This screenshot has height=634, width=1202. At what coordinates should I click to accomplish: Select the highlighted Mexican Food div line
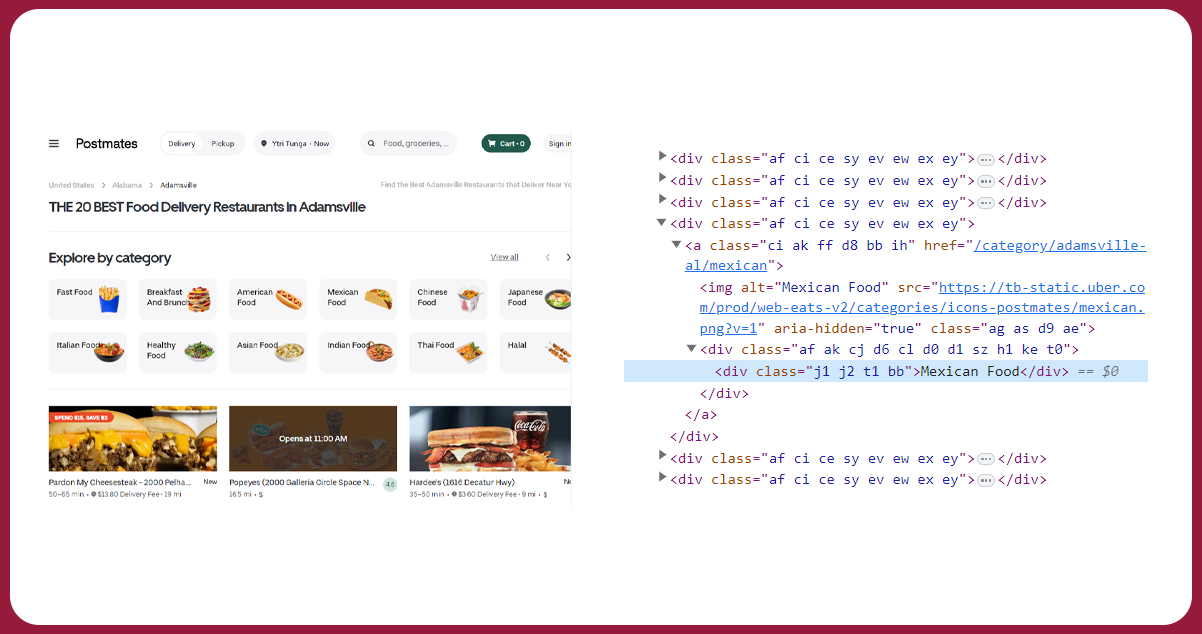click(885, 372)
